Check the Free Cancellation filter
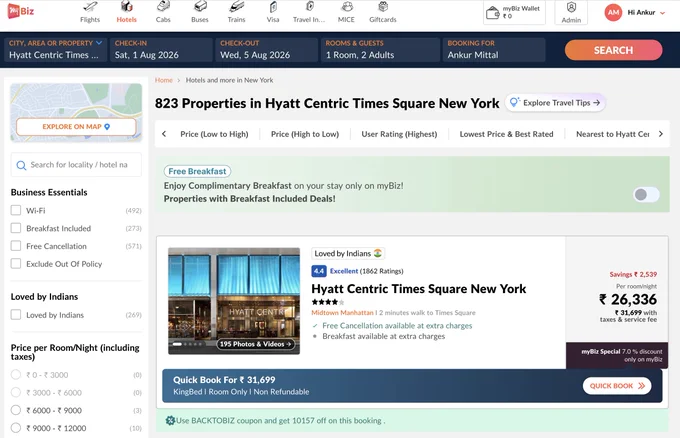Image resolution: width=680 pixels, height=438 pixels. click(16, 246)
